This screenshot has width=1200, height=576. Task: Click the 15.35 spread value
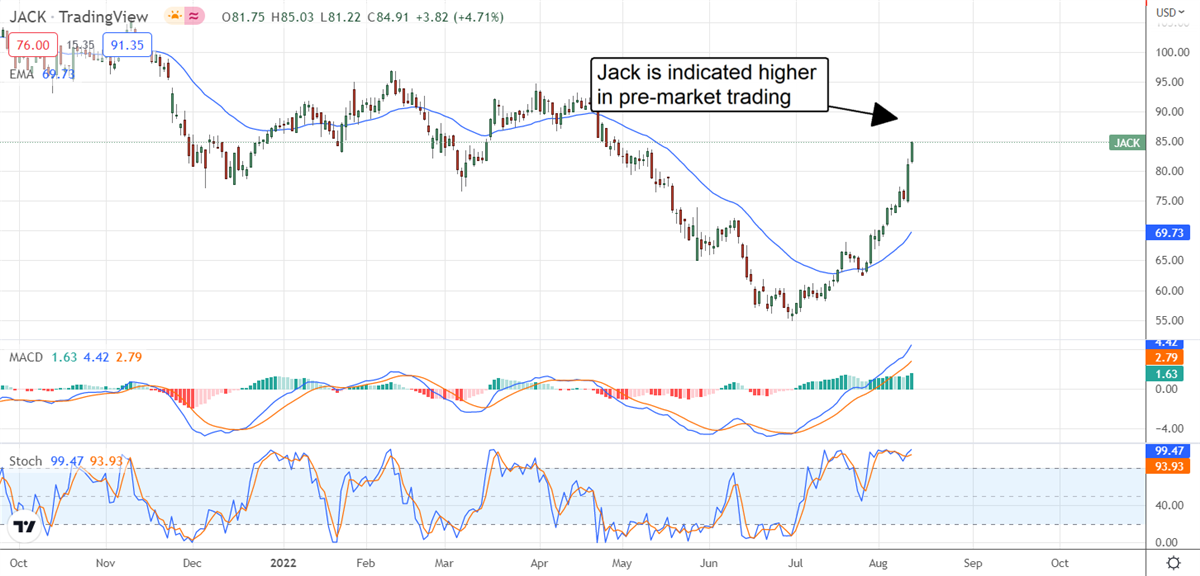[x=81, y=45]
